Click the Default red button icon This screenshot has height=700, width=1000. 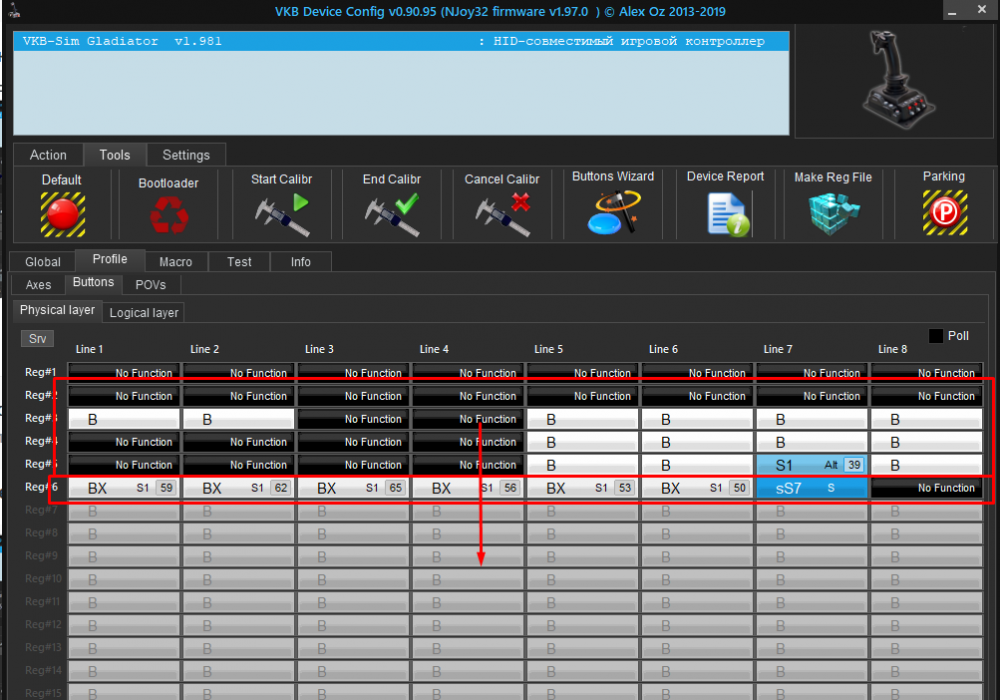click(x=62, y=214)
